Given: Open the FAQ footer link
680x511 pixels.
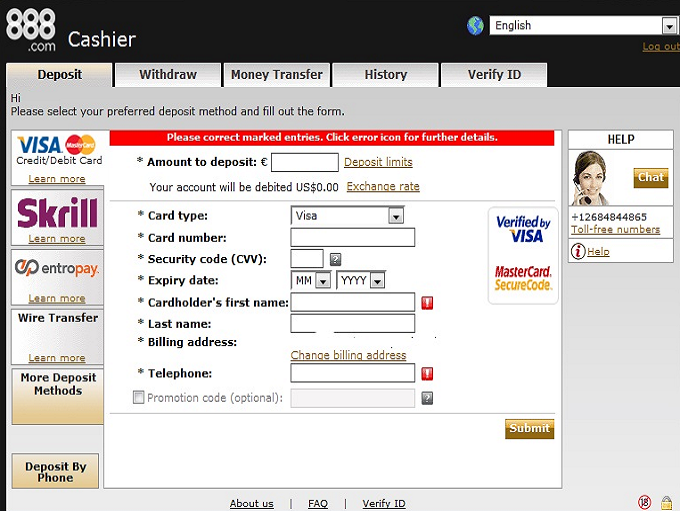Looking at the screenshot, I should [x=318, y=504].
